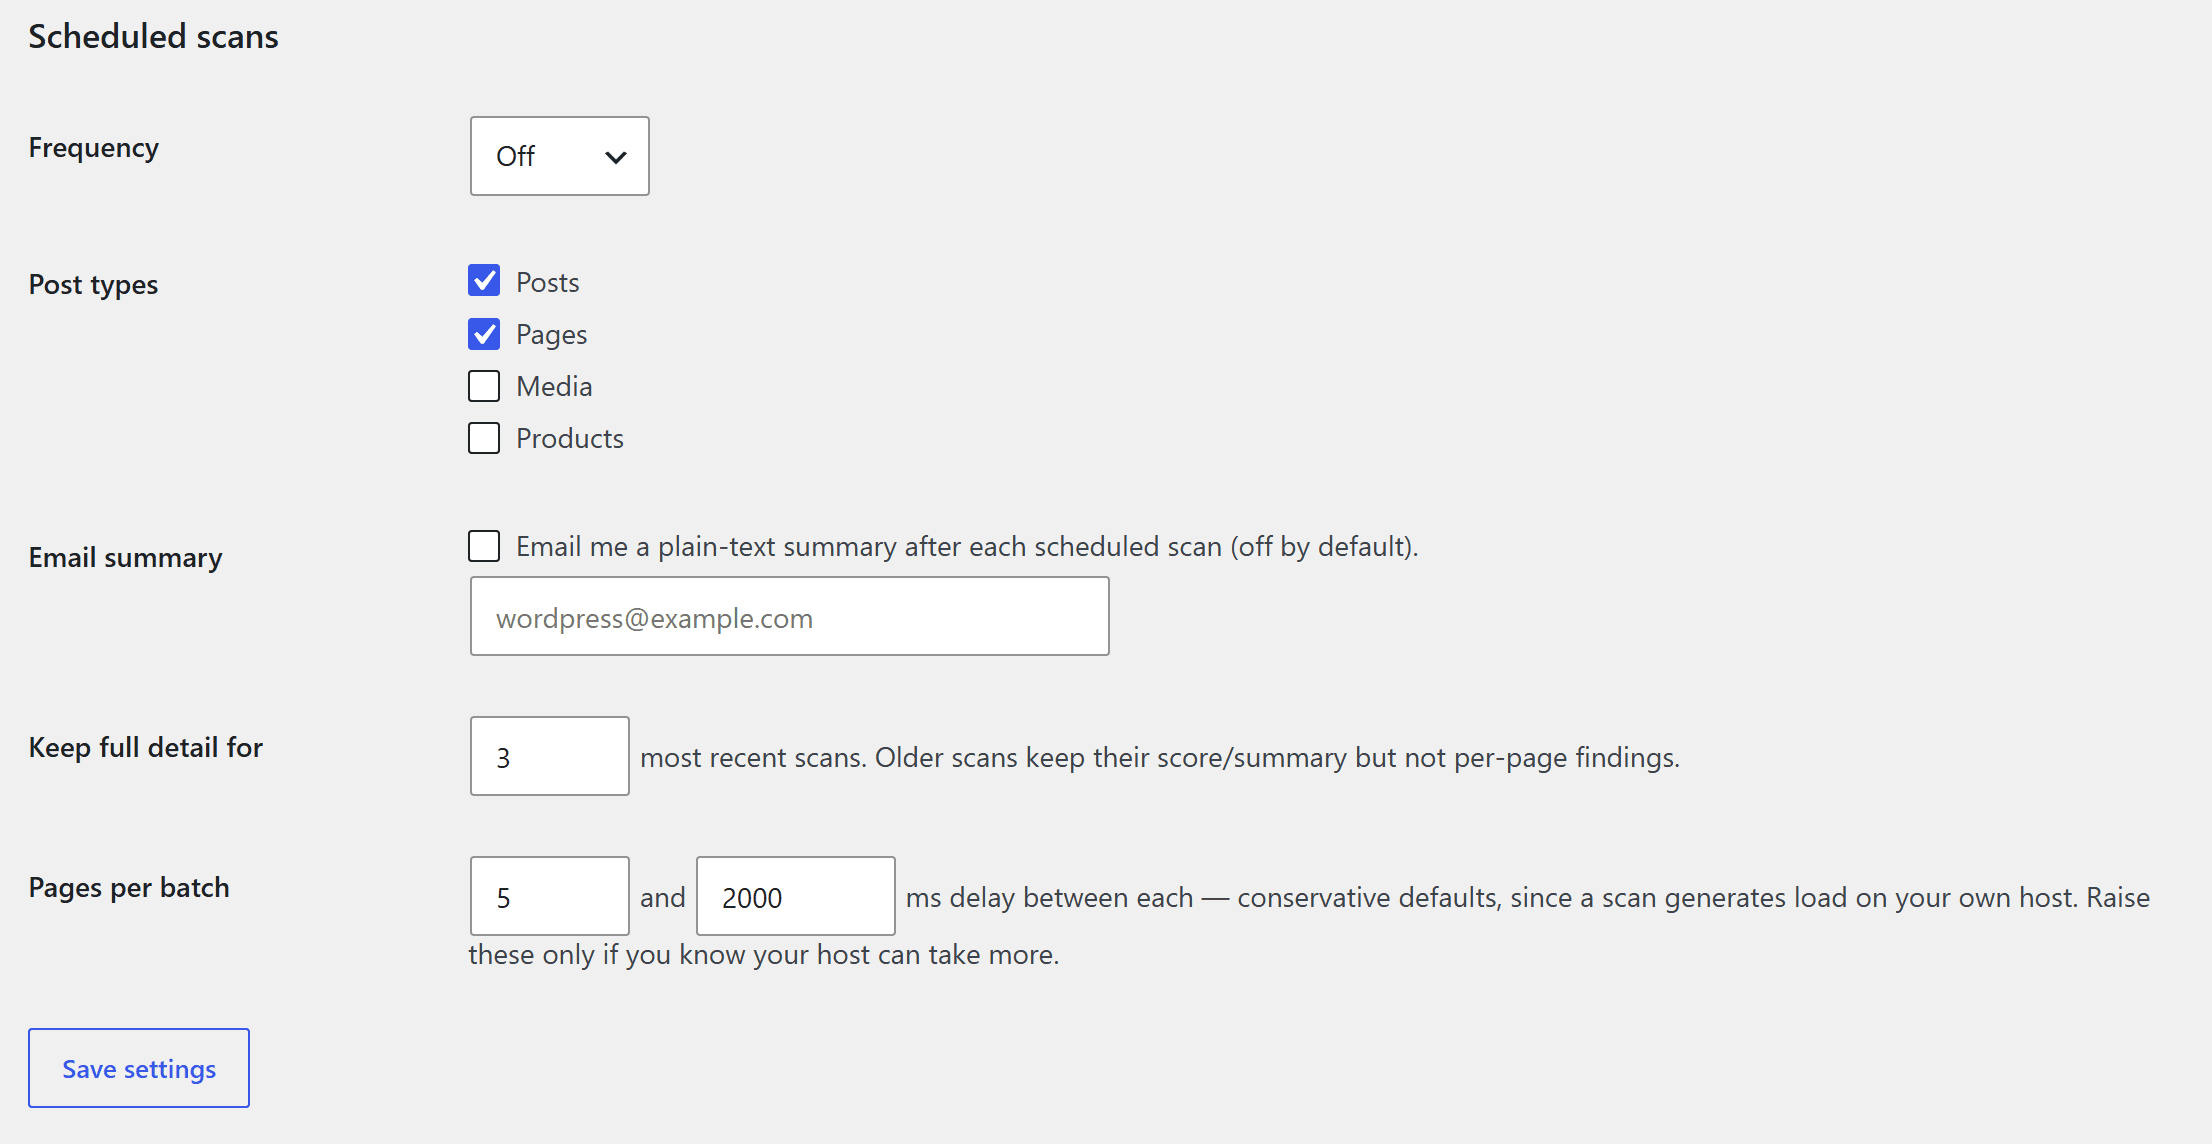The width and height of the screenshot is (2212, 1144).
Task: Enable the Products post type checkbox
Action: [x=484, y=437]
